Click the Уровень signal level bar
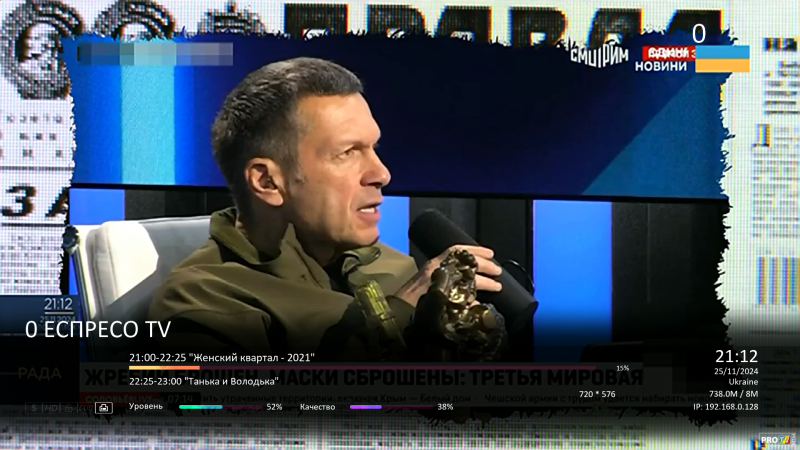Screen dimensions: 800x450 click(217, 407)
